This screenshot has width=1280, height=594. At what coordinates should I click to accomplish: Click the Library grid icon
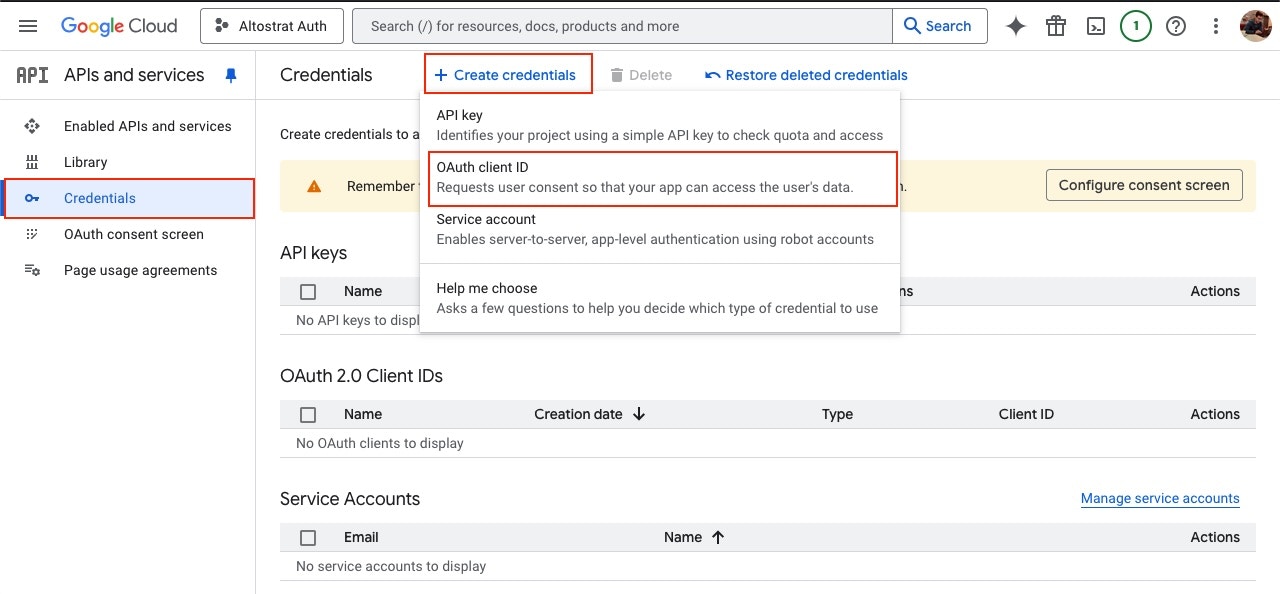(32, 162)
